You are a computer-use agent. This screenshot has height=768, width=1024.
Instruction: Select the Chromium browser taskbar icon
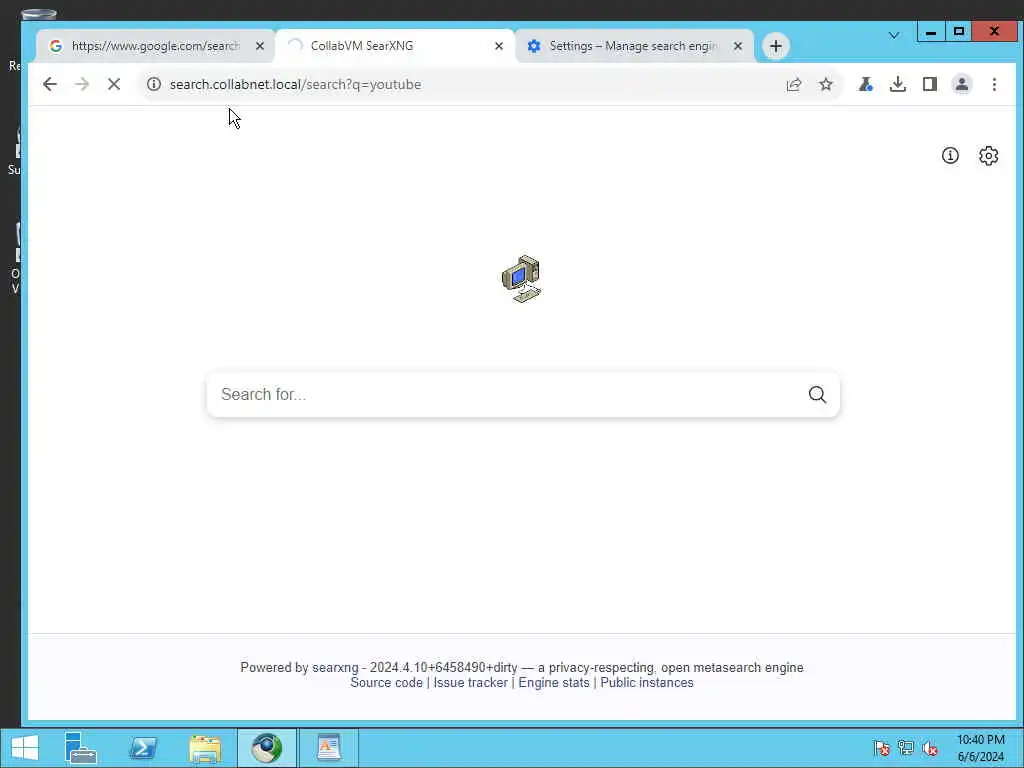pos(266,748)
